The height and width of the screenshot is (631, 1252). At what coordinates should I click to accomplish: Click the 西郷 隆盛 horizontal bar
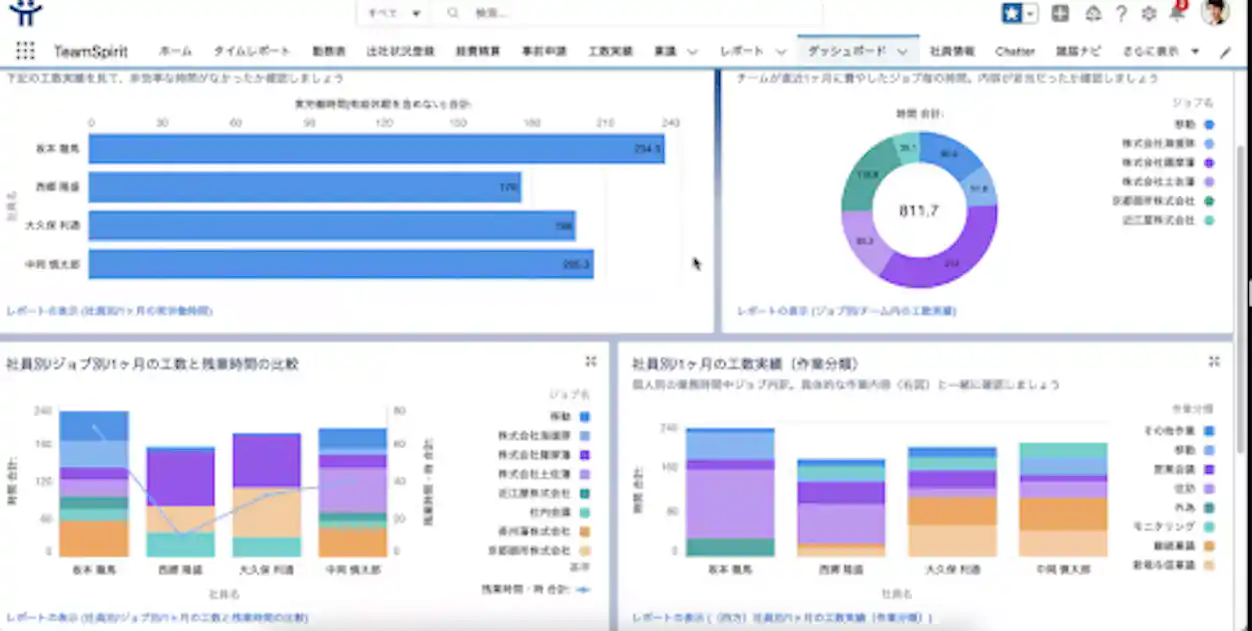[x=305, y=187]
